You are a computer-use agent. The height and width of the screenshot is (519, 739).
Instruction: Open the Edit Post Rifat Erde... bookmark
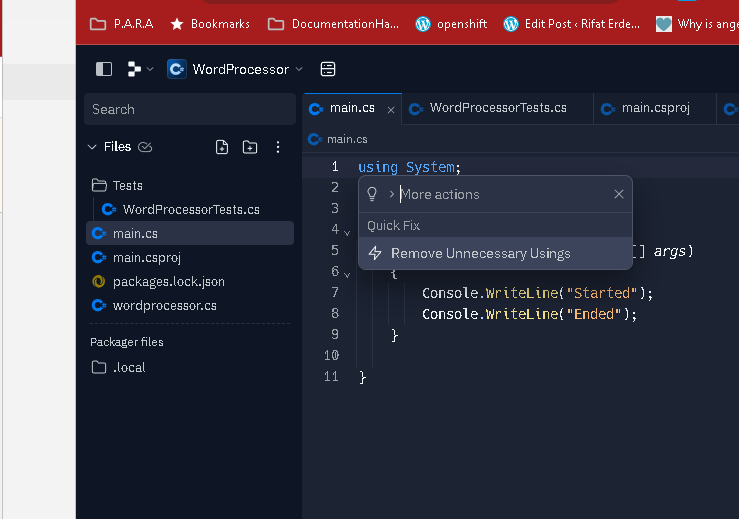[x=572, y=24]
